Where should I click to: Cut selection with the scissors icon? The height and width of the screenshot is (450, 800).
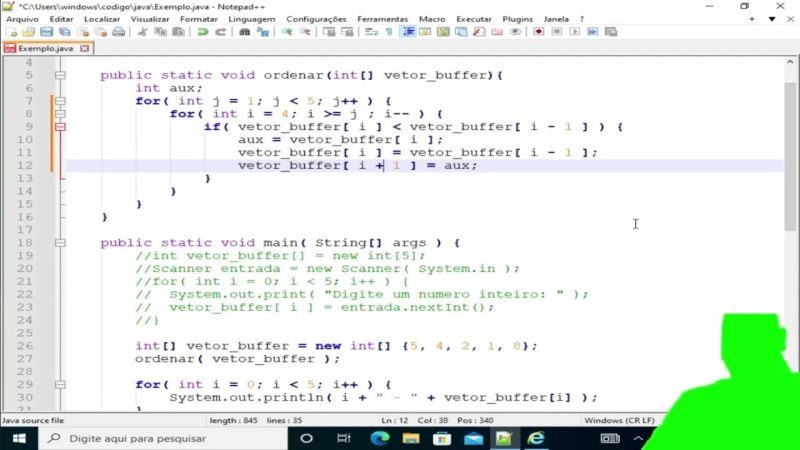click(x=142, y=32)
